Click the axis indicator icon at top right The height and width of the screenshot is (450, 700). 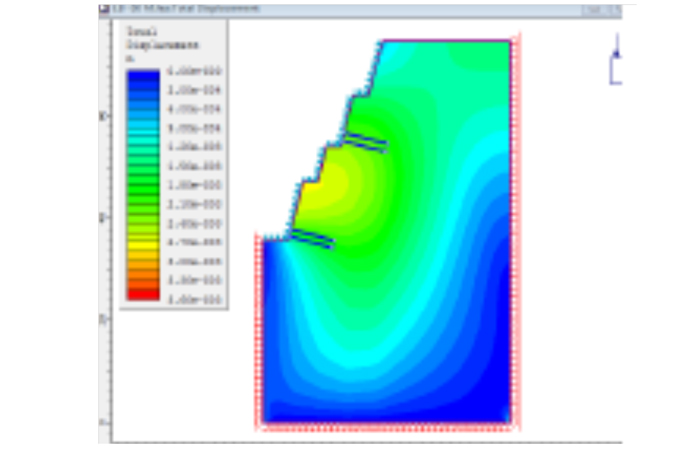(616, 62)
